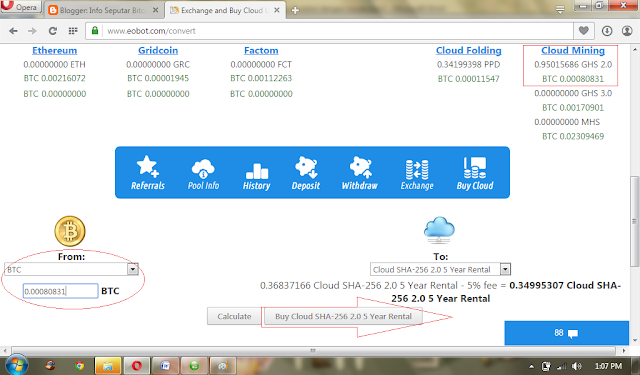
Task: Focus the BTC amount input field
Action: [60, 291]
